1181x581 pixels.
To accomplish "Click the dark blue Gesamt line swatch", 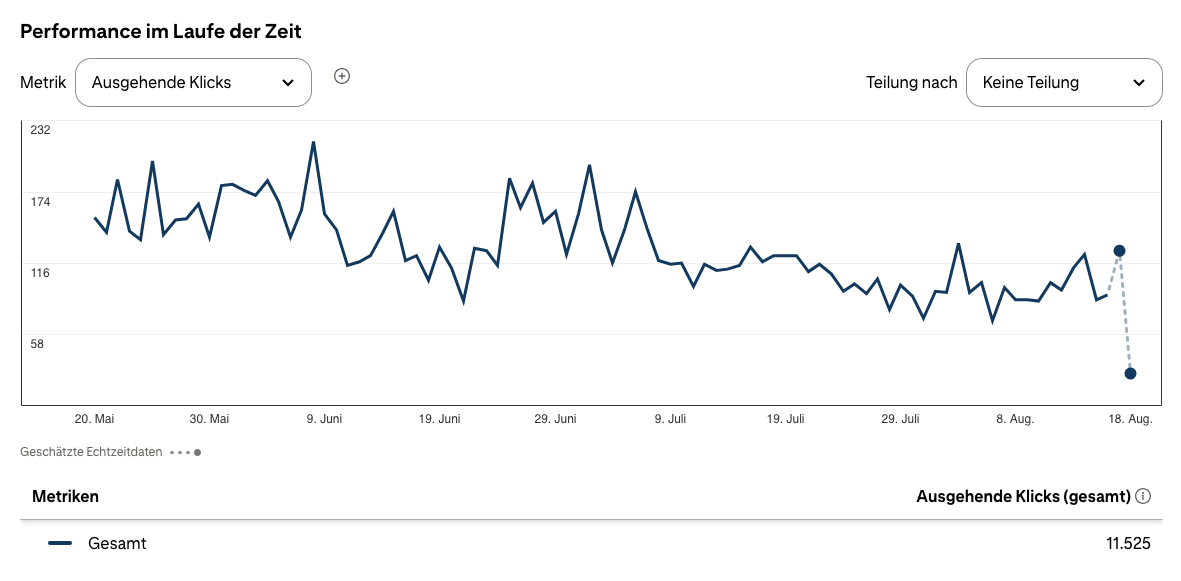I will (x=60, y=544).
